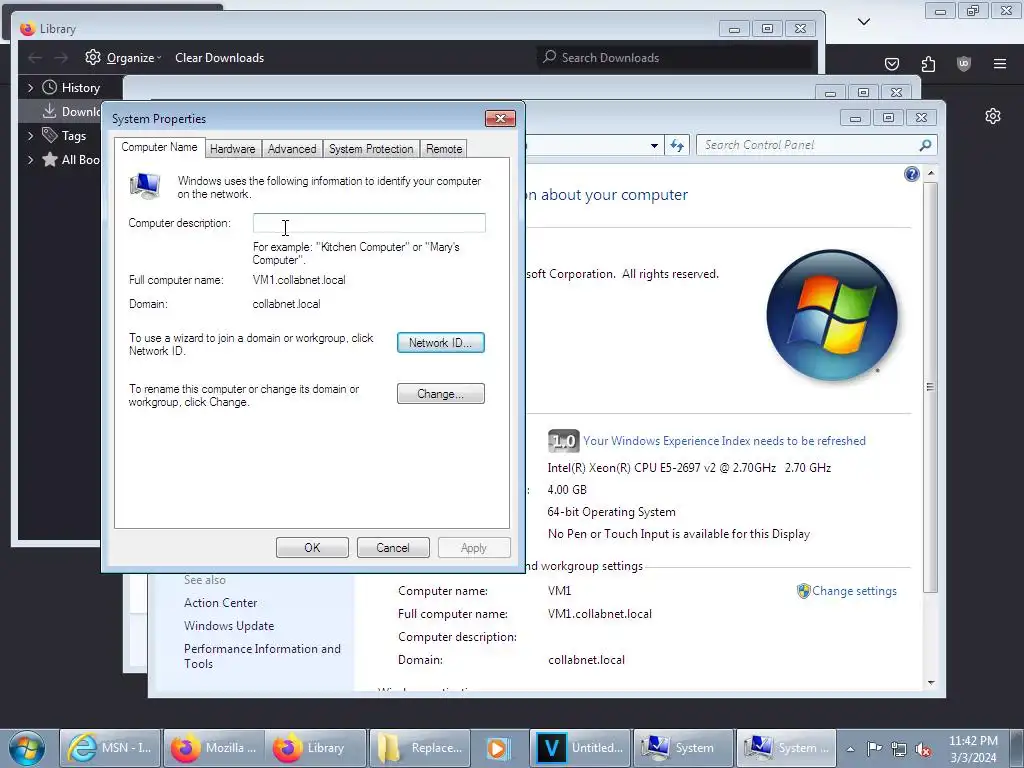Image resolution: width=1024 pixels, height=768 pixels.
Task: Click the Network ID... button
Action: pos(441,343)
